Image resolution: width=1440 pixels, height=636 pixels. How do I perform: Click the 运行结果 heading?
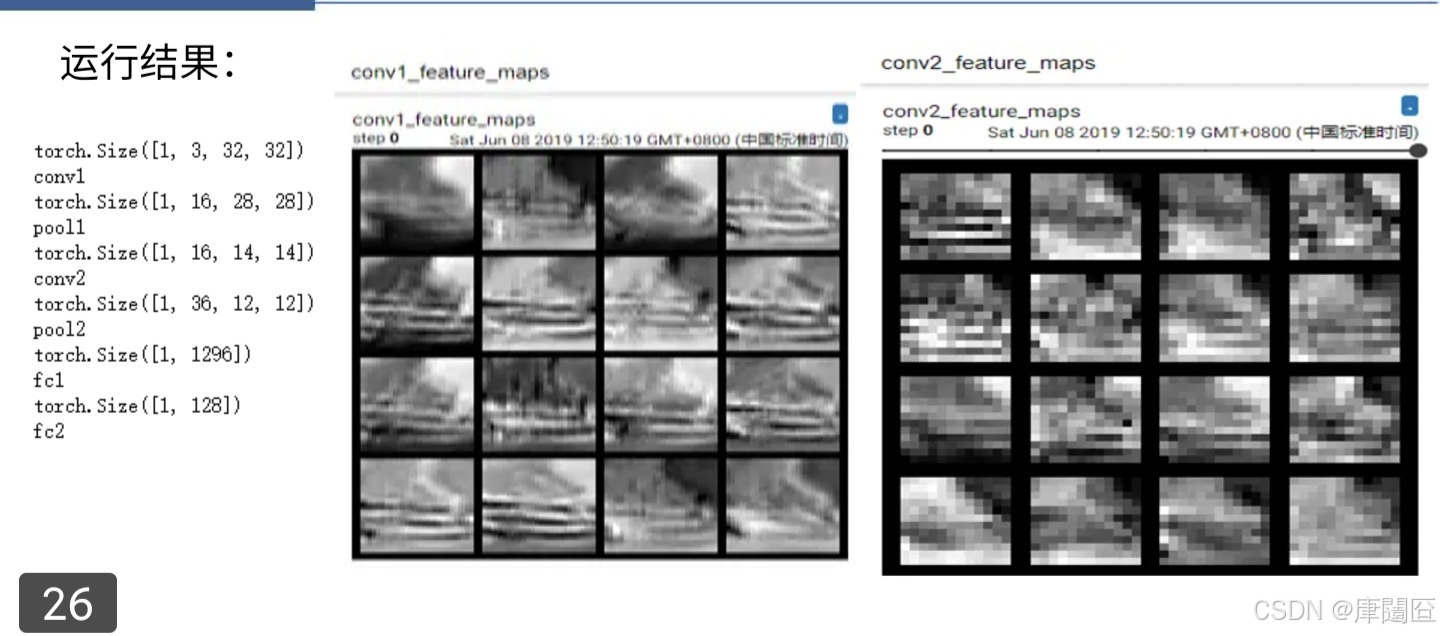click(x=148, y=64)
